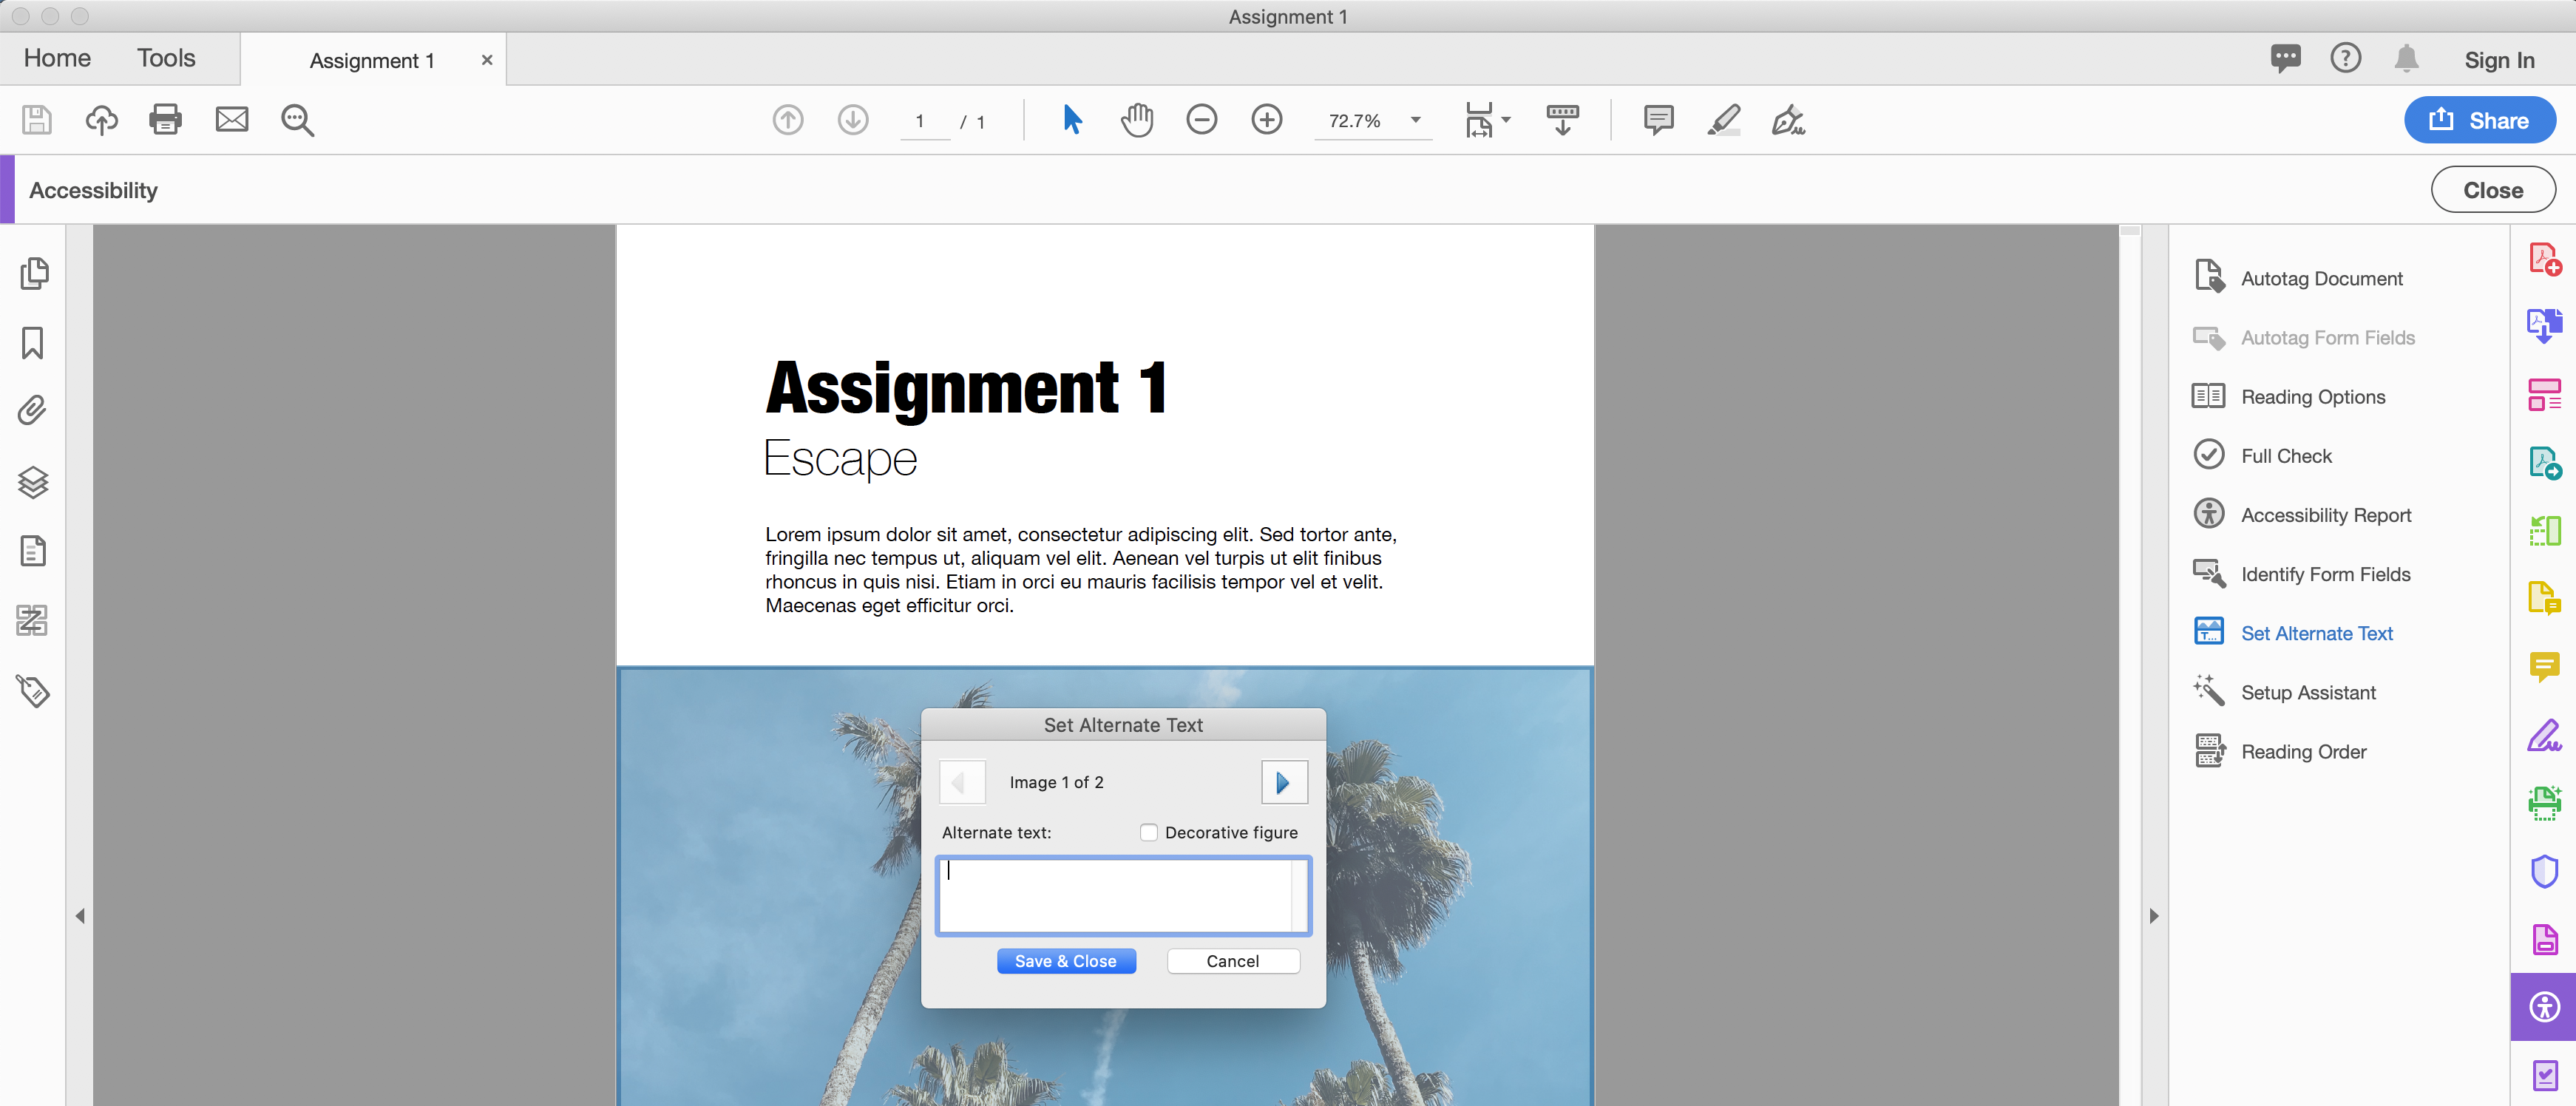Open the Attachments paperclip panel
This screenshot has width=2576, height=1106.
(33, 411)
